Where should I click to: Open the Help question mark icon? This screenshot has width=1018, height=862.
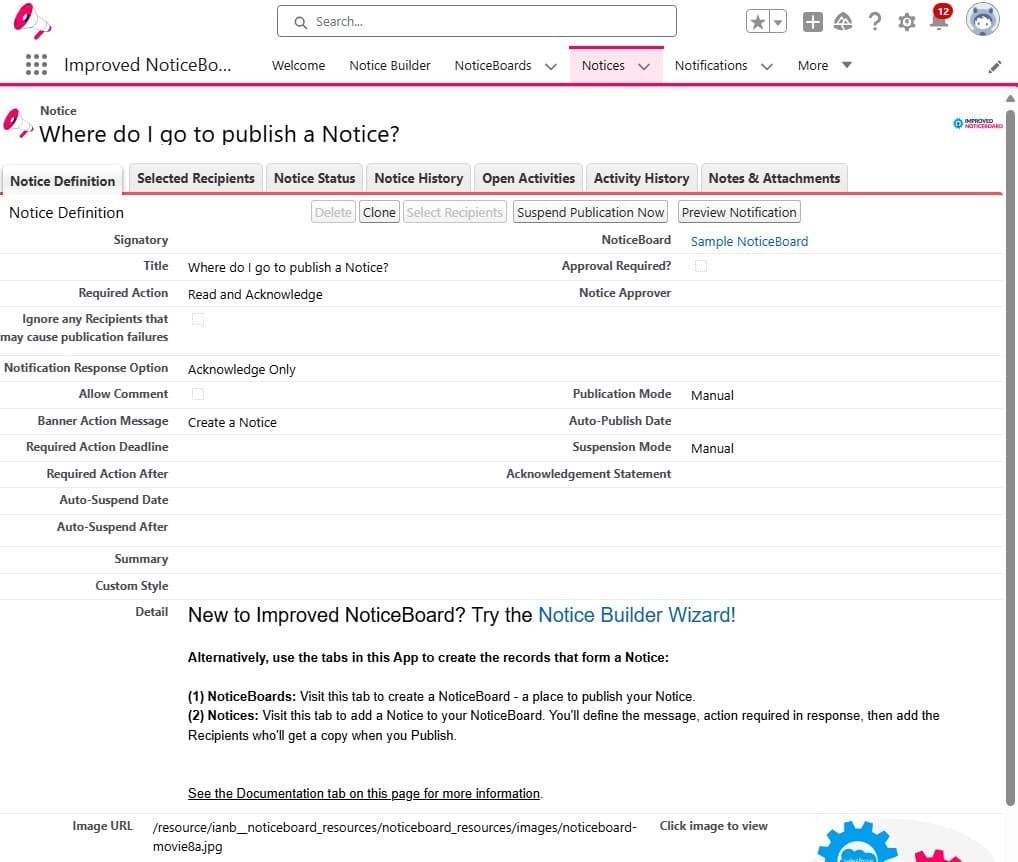pyautogui.click(x=875, y=21)
